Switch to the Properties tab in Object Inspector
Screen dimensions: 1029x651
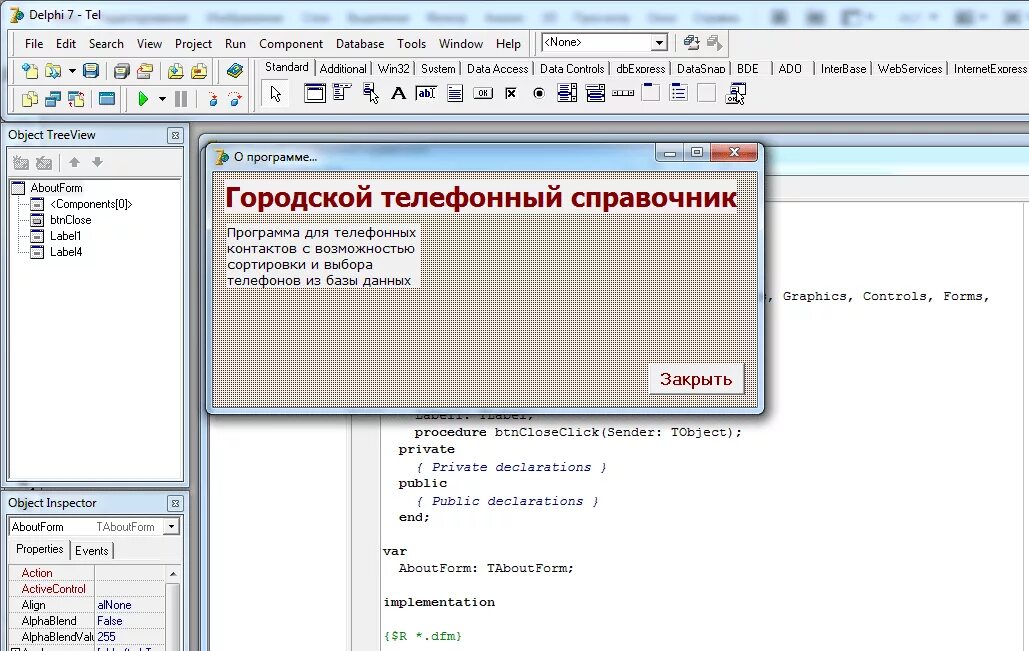coord(39,549)
